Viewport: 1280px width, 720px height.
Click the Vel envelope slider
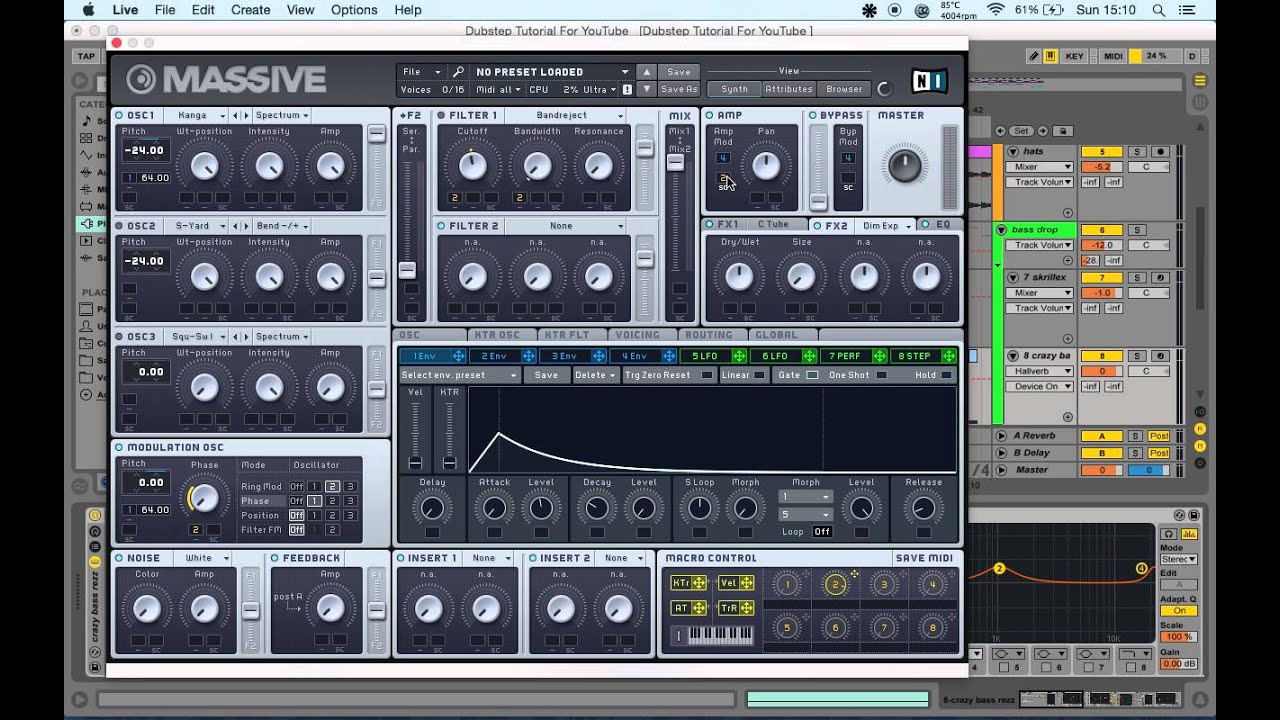416,433
